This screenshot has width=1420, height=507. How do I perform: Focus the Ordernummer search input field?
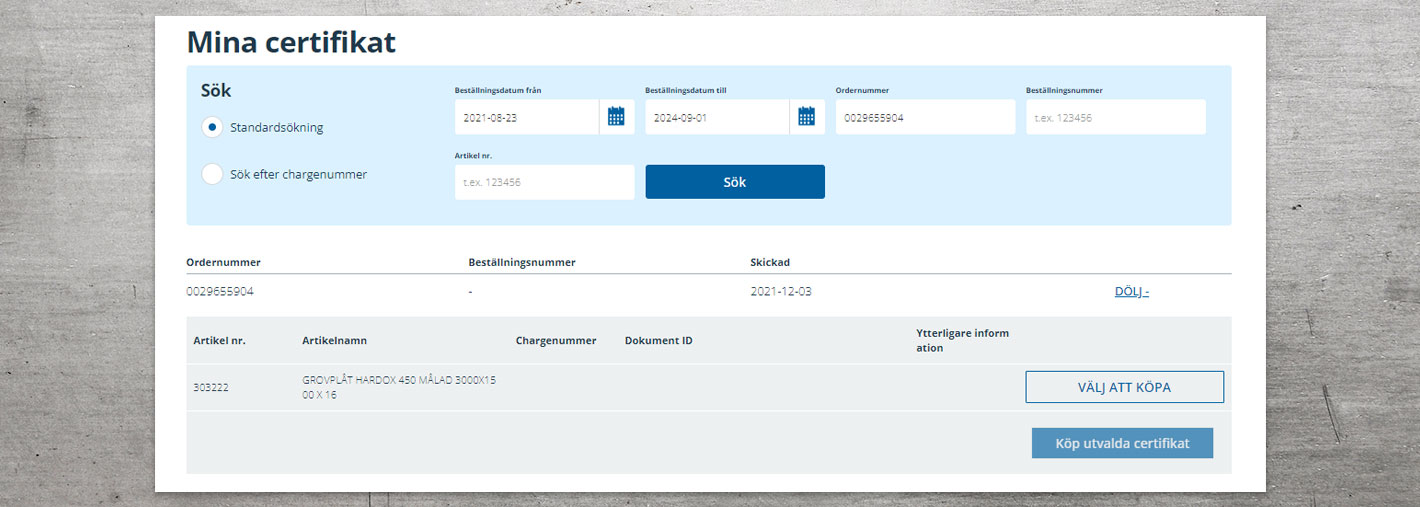[x=925, y=118]
